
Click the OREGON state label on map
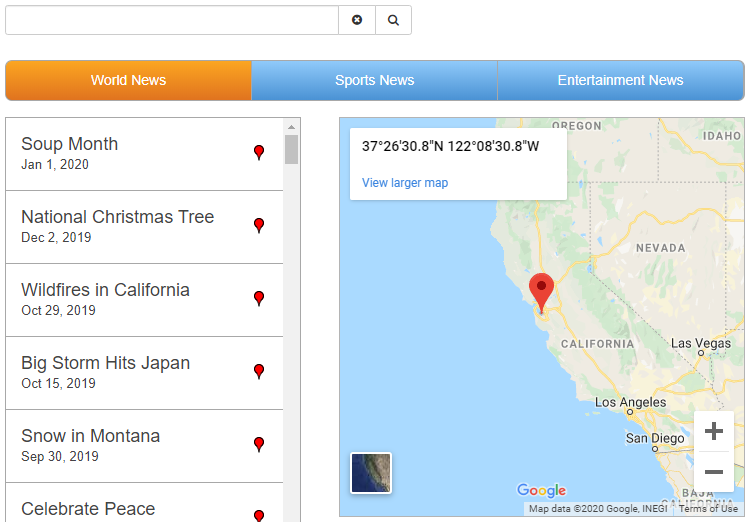pyautogui.click(x=577, y=126)
